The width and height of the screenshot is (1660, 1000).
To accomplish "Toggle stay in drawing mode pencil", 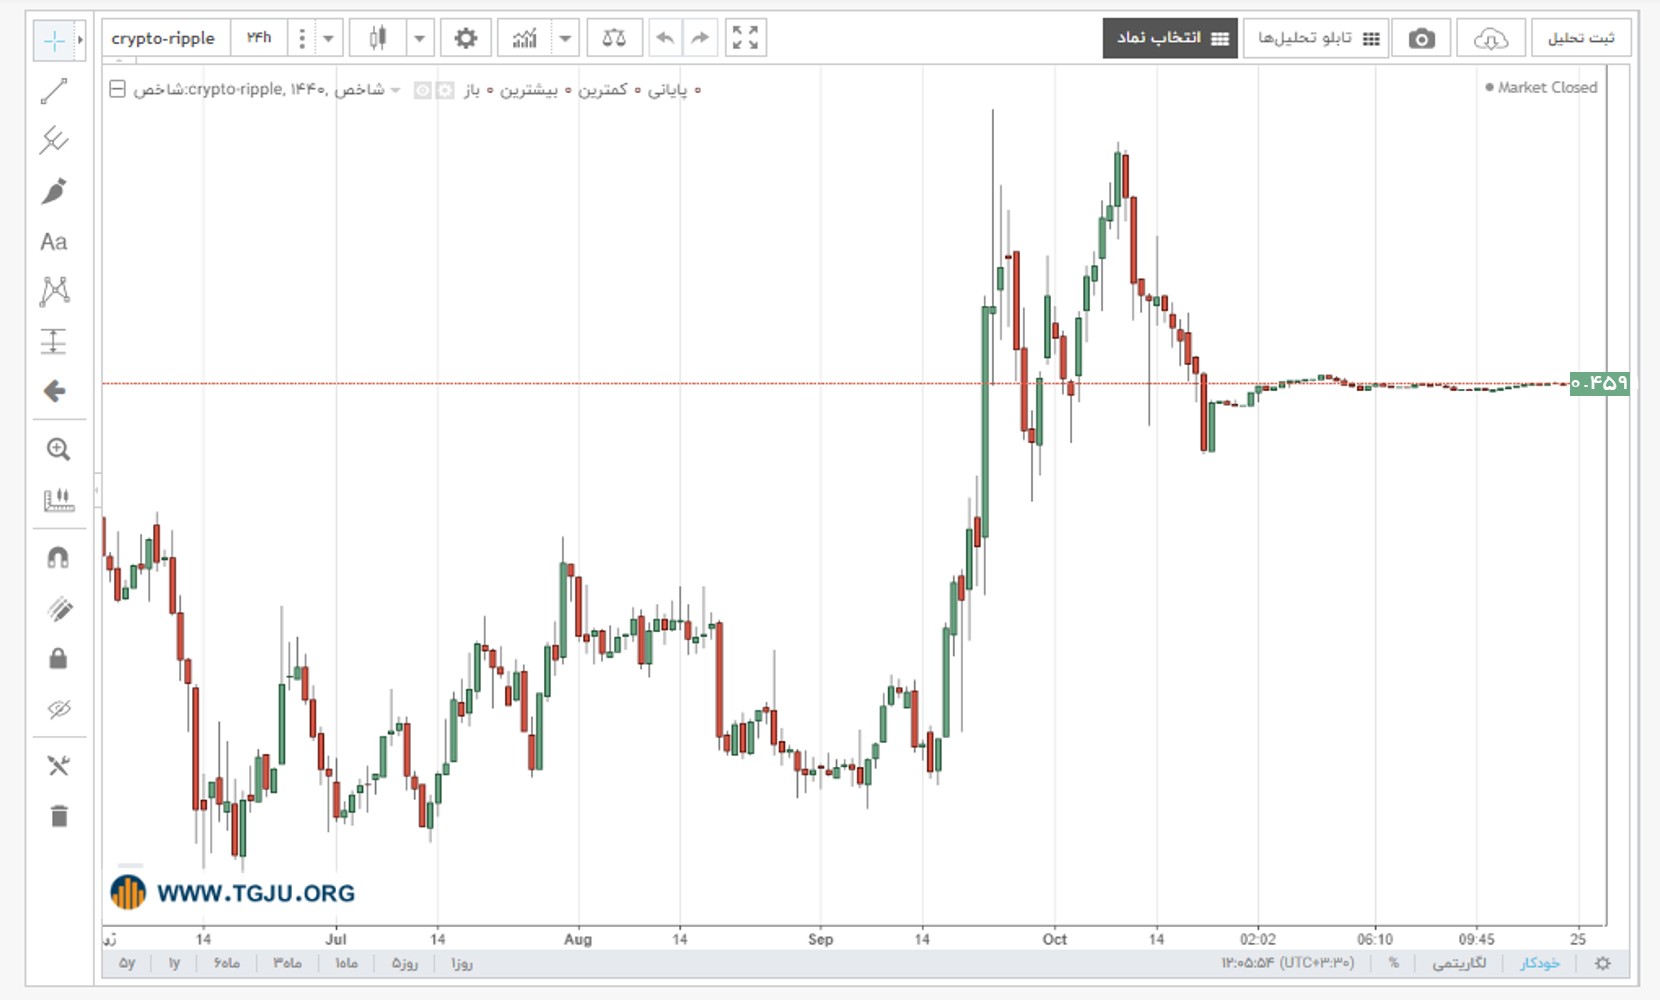I will (58, 608).
